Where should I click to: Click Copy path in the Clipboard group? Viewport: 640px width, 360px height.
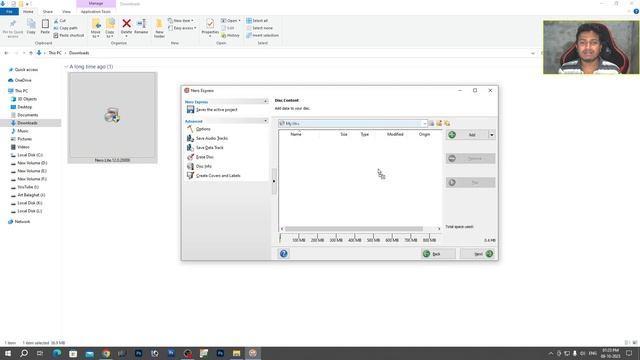click(x=66, y=28)
